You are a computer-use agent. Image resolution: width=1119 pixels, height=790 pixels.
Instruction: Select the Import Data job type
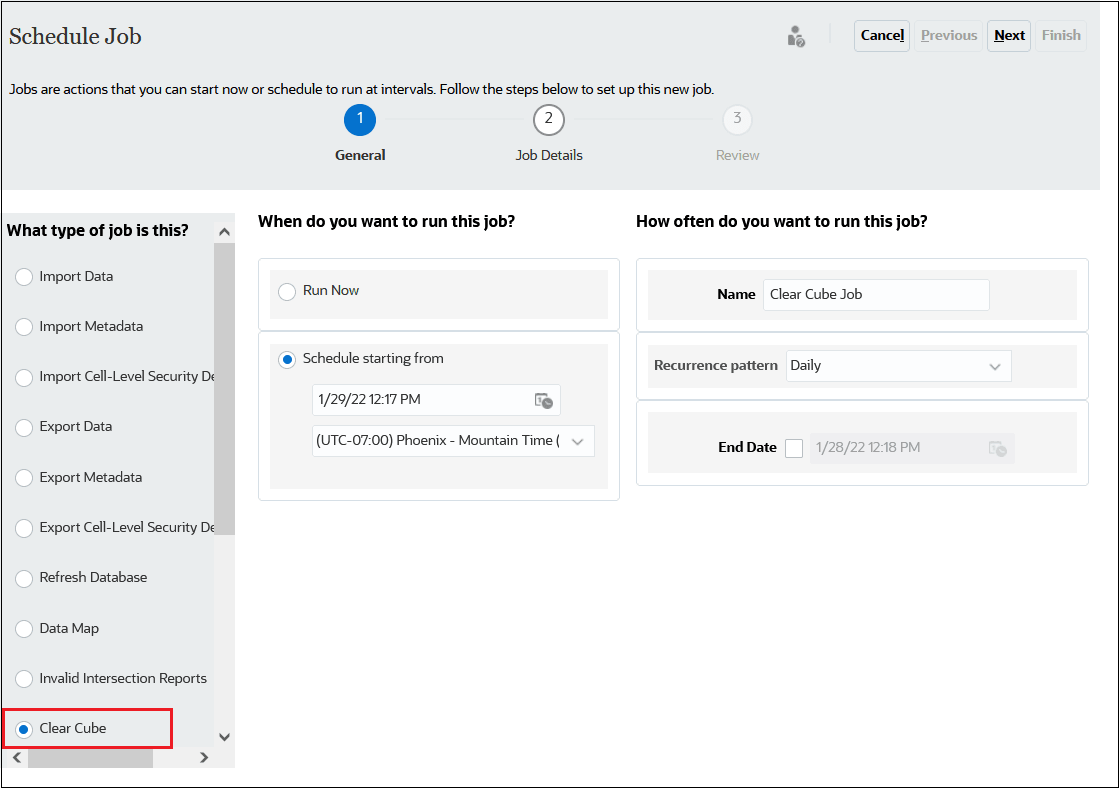tap(23, 276)
